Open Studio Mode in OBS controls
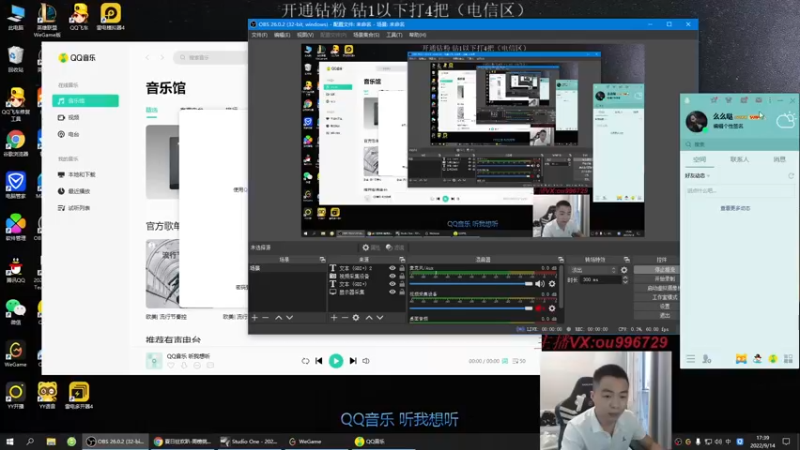The width and height of the screenshot is (800, 450). [656, 297]
